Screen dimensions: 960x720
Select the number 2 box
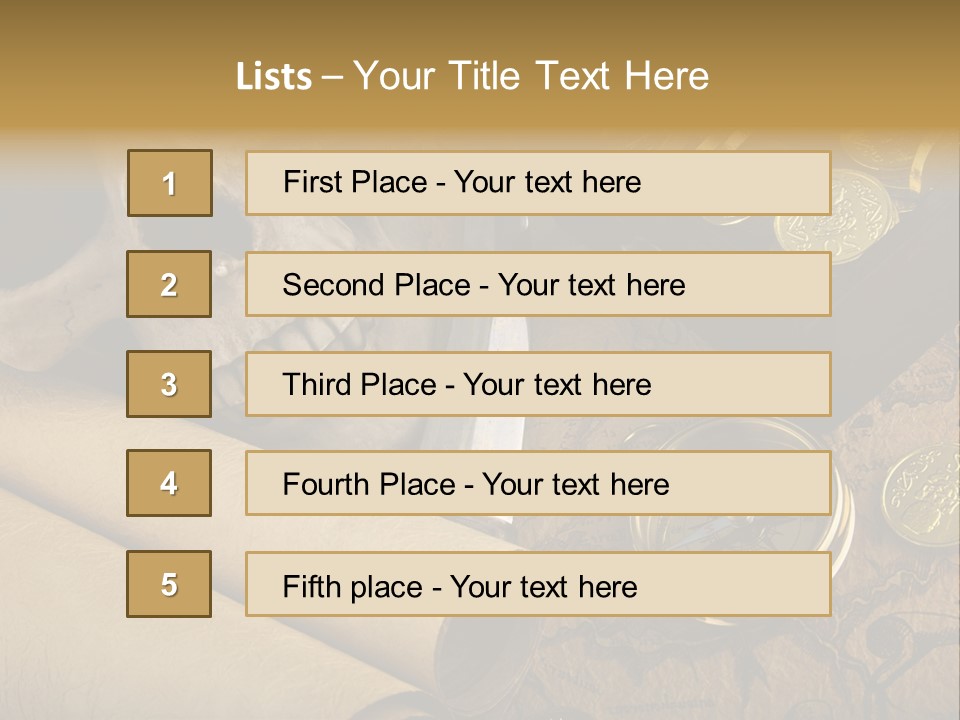(169, 284)
